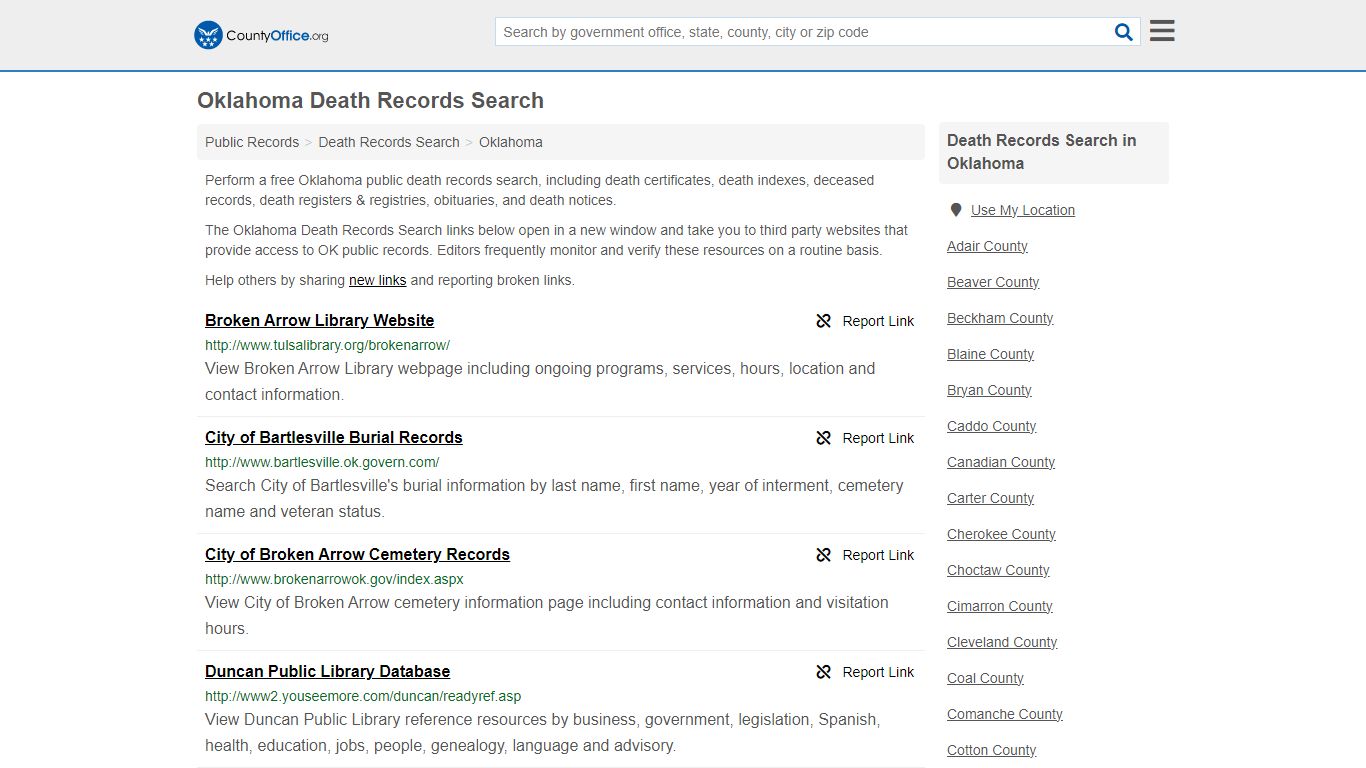
Task: Open Public Records breadcrumb
Action: click(x=252, y=142)
